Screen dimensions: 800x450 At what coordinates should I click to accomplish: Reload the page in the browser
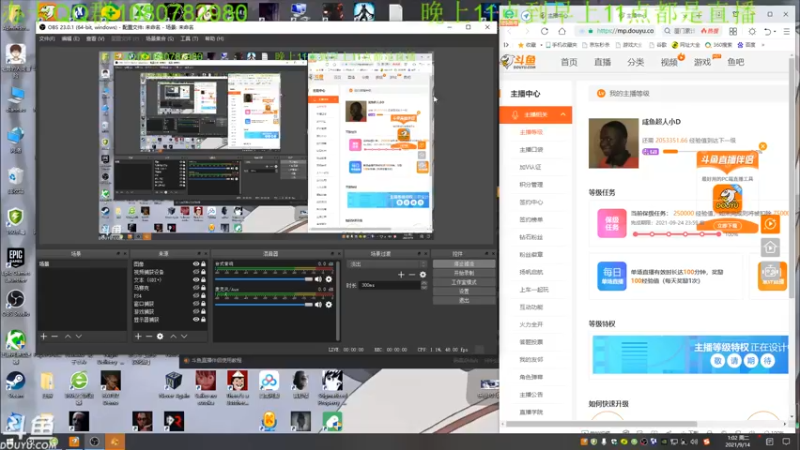pyautogui.click(x=545, y=31)
